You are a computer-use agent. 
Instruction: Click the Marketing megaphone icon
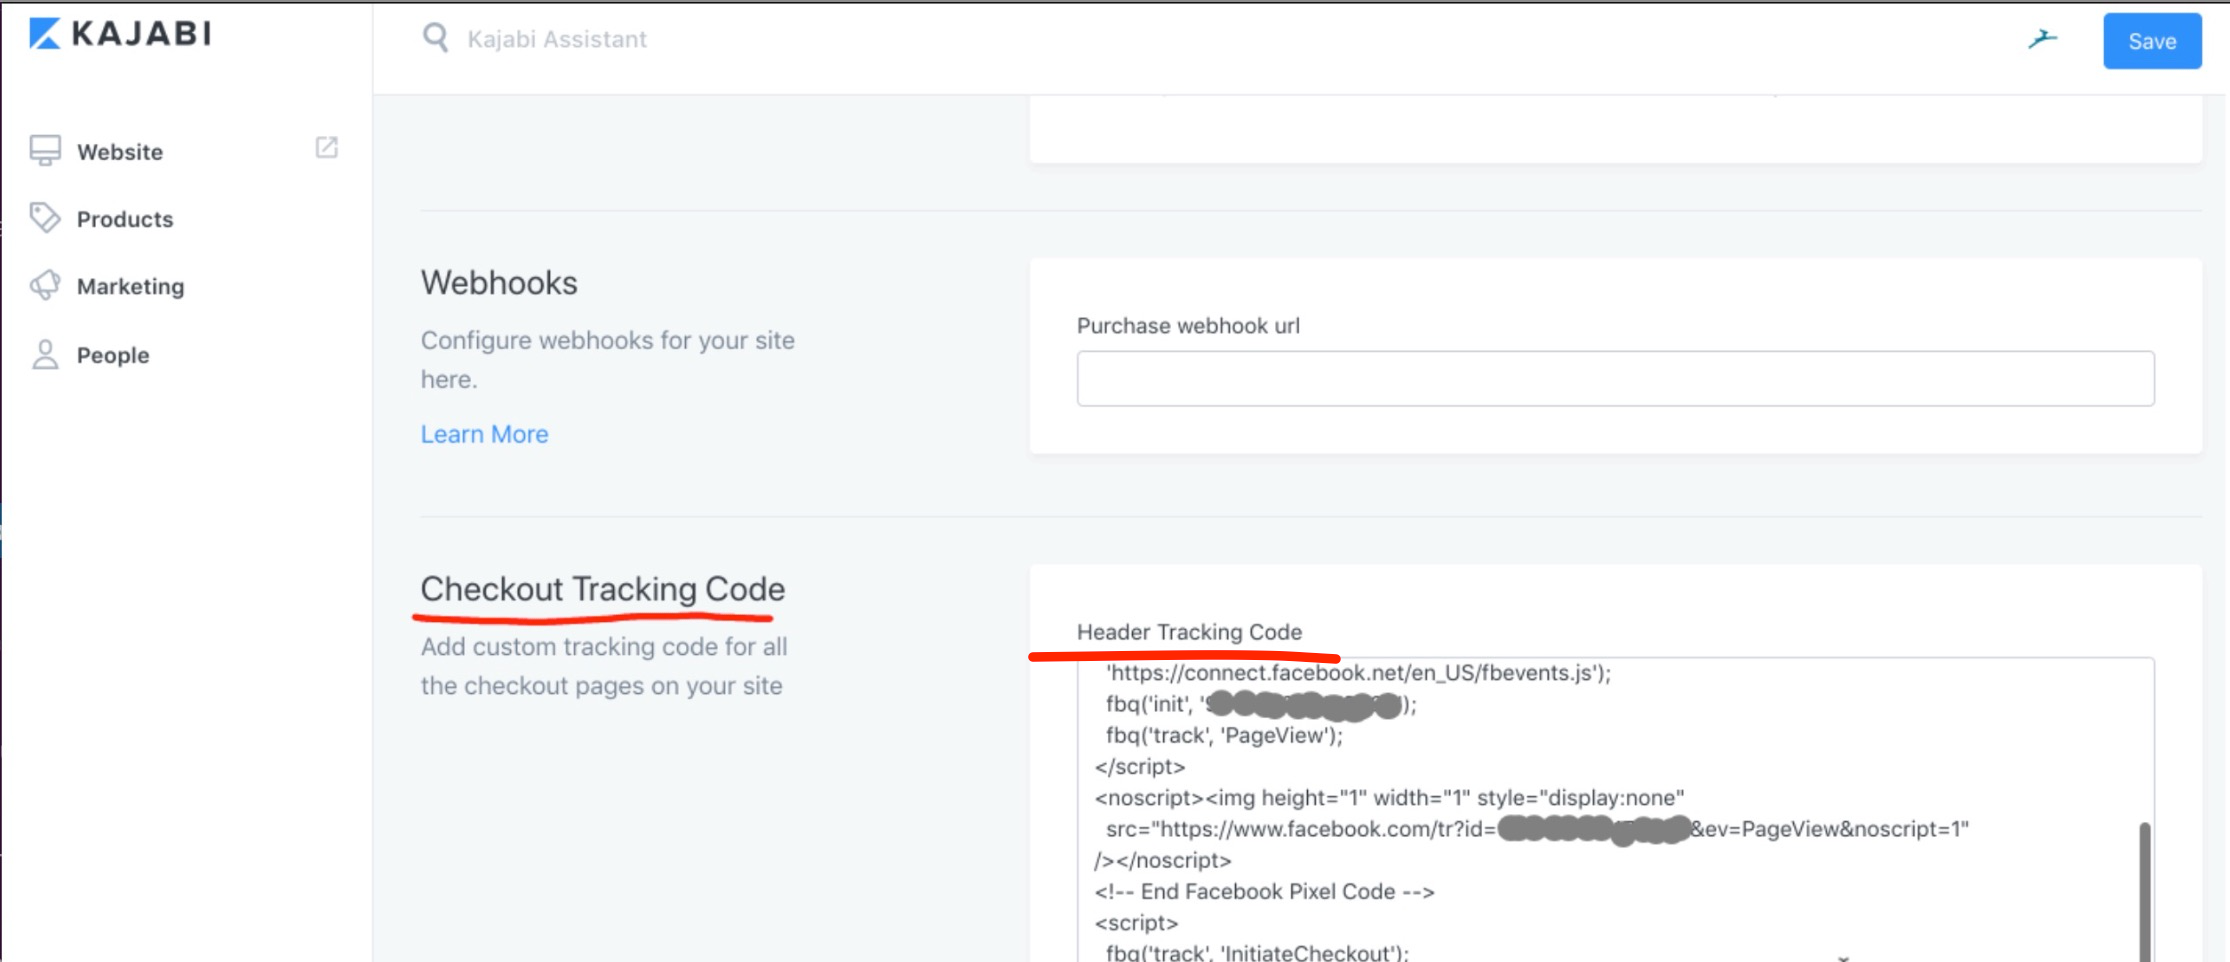pos(45,285)
